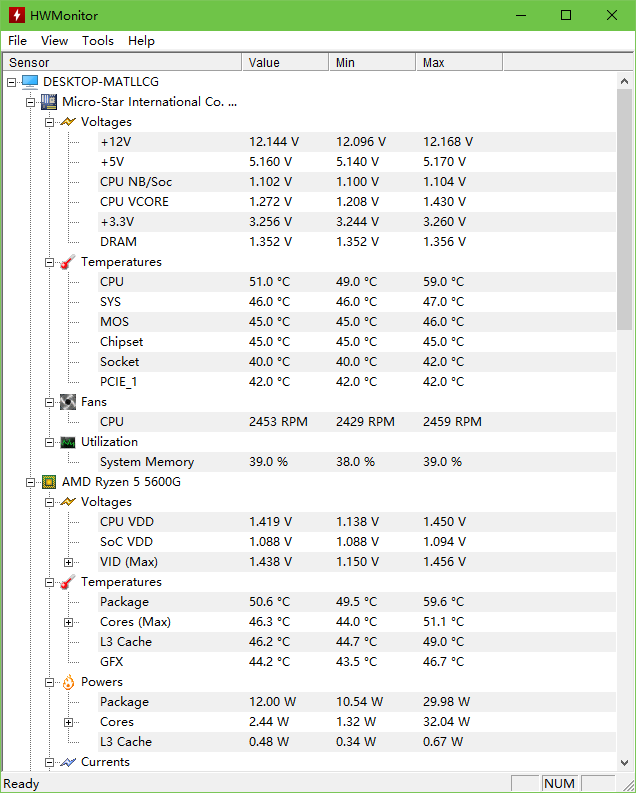
Task: Click the Micro-Star motherboard icon
Action: [49, 102]
